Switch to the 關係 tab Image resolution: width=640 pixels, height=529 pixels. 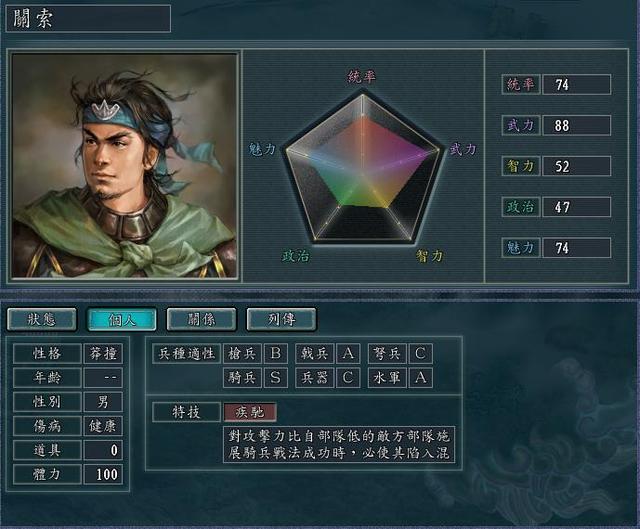pos(202,319)
